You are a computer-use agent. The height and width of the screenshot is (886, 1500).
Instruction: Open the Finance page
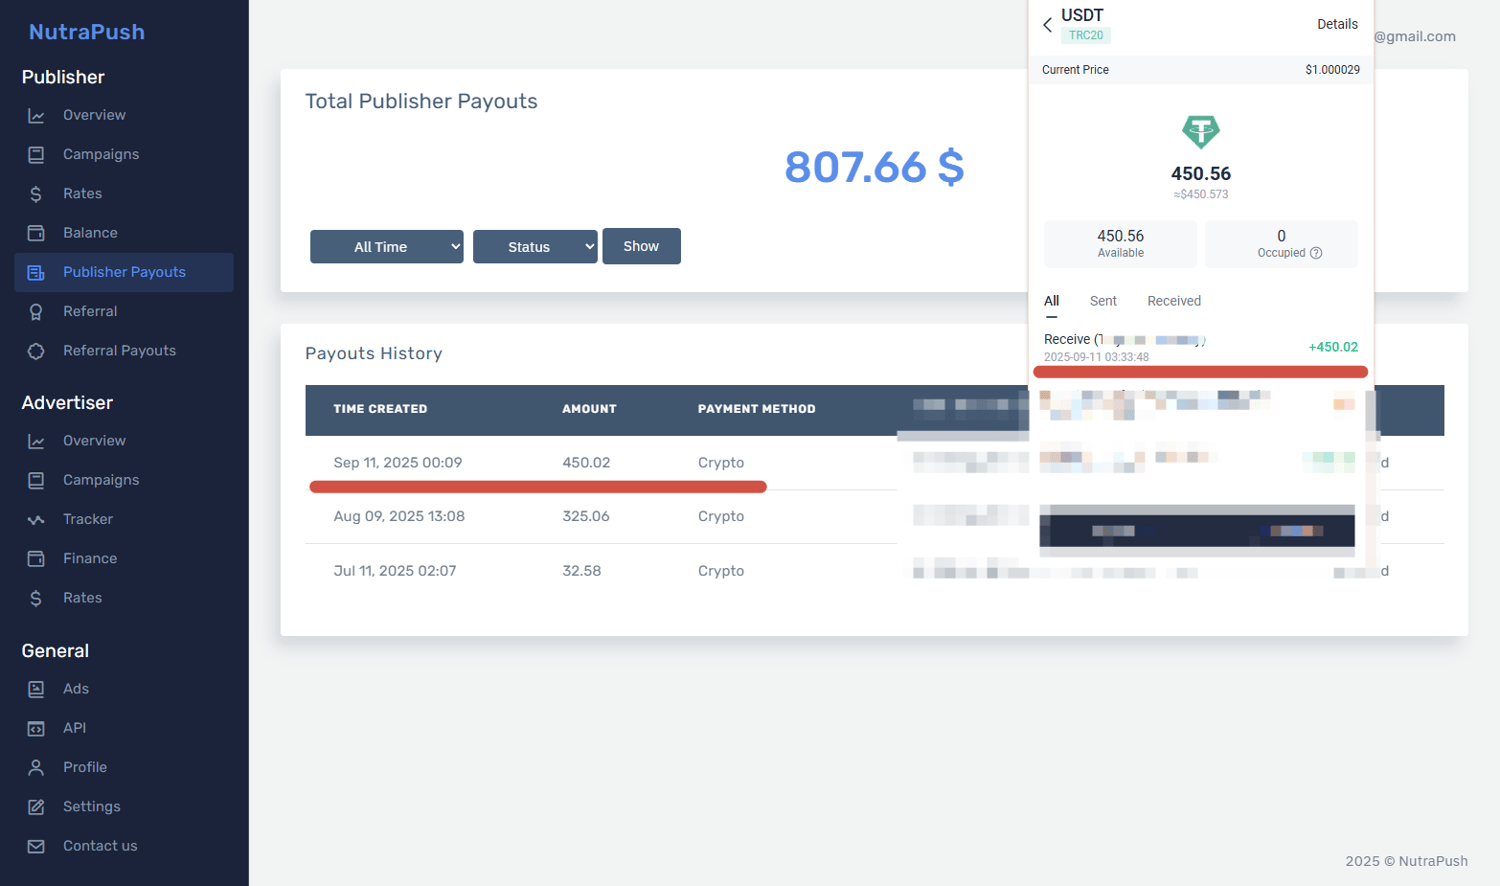click(x=90, y=558)
